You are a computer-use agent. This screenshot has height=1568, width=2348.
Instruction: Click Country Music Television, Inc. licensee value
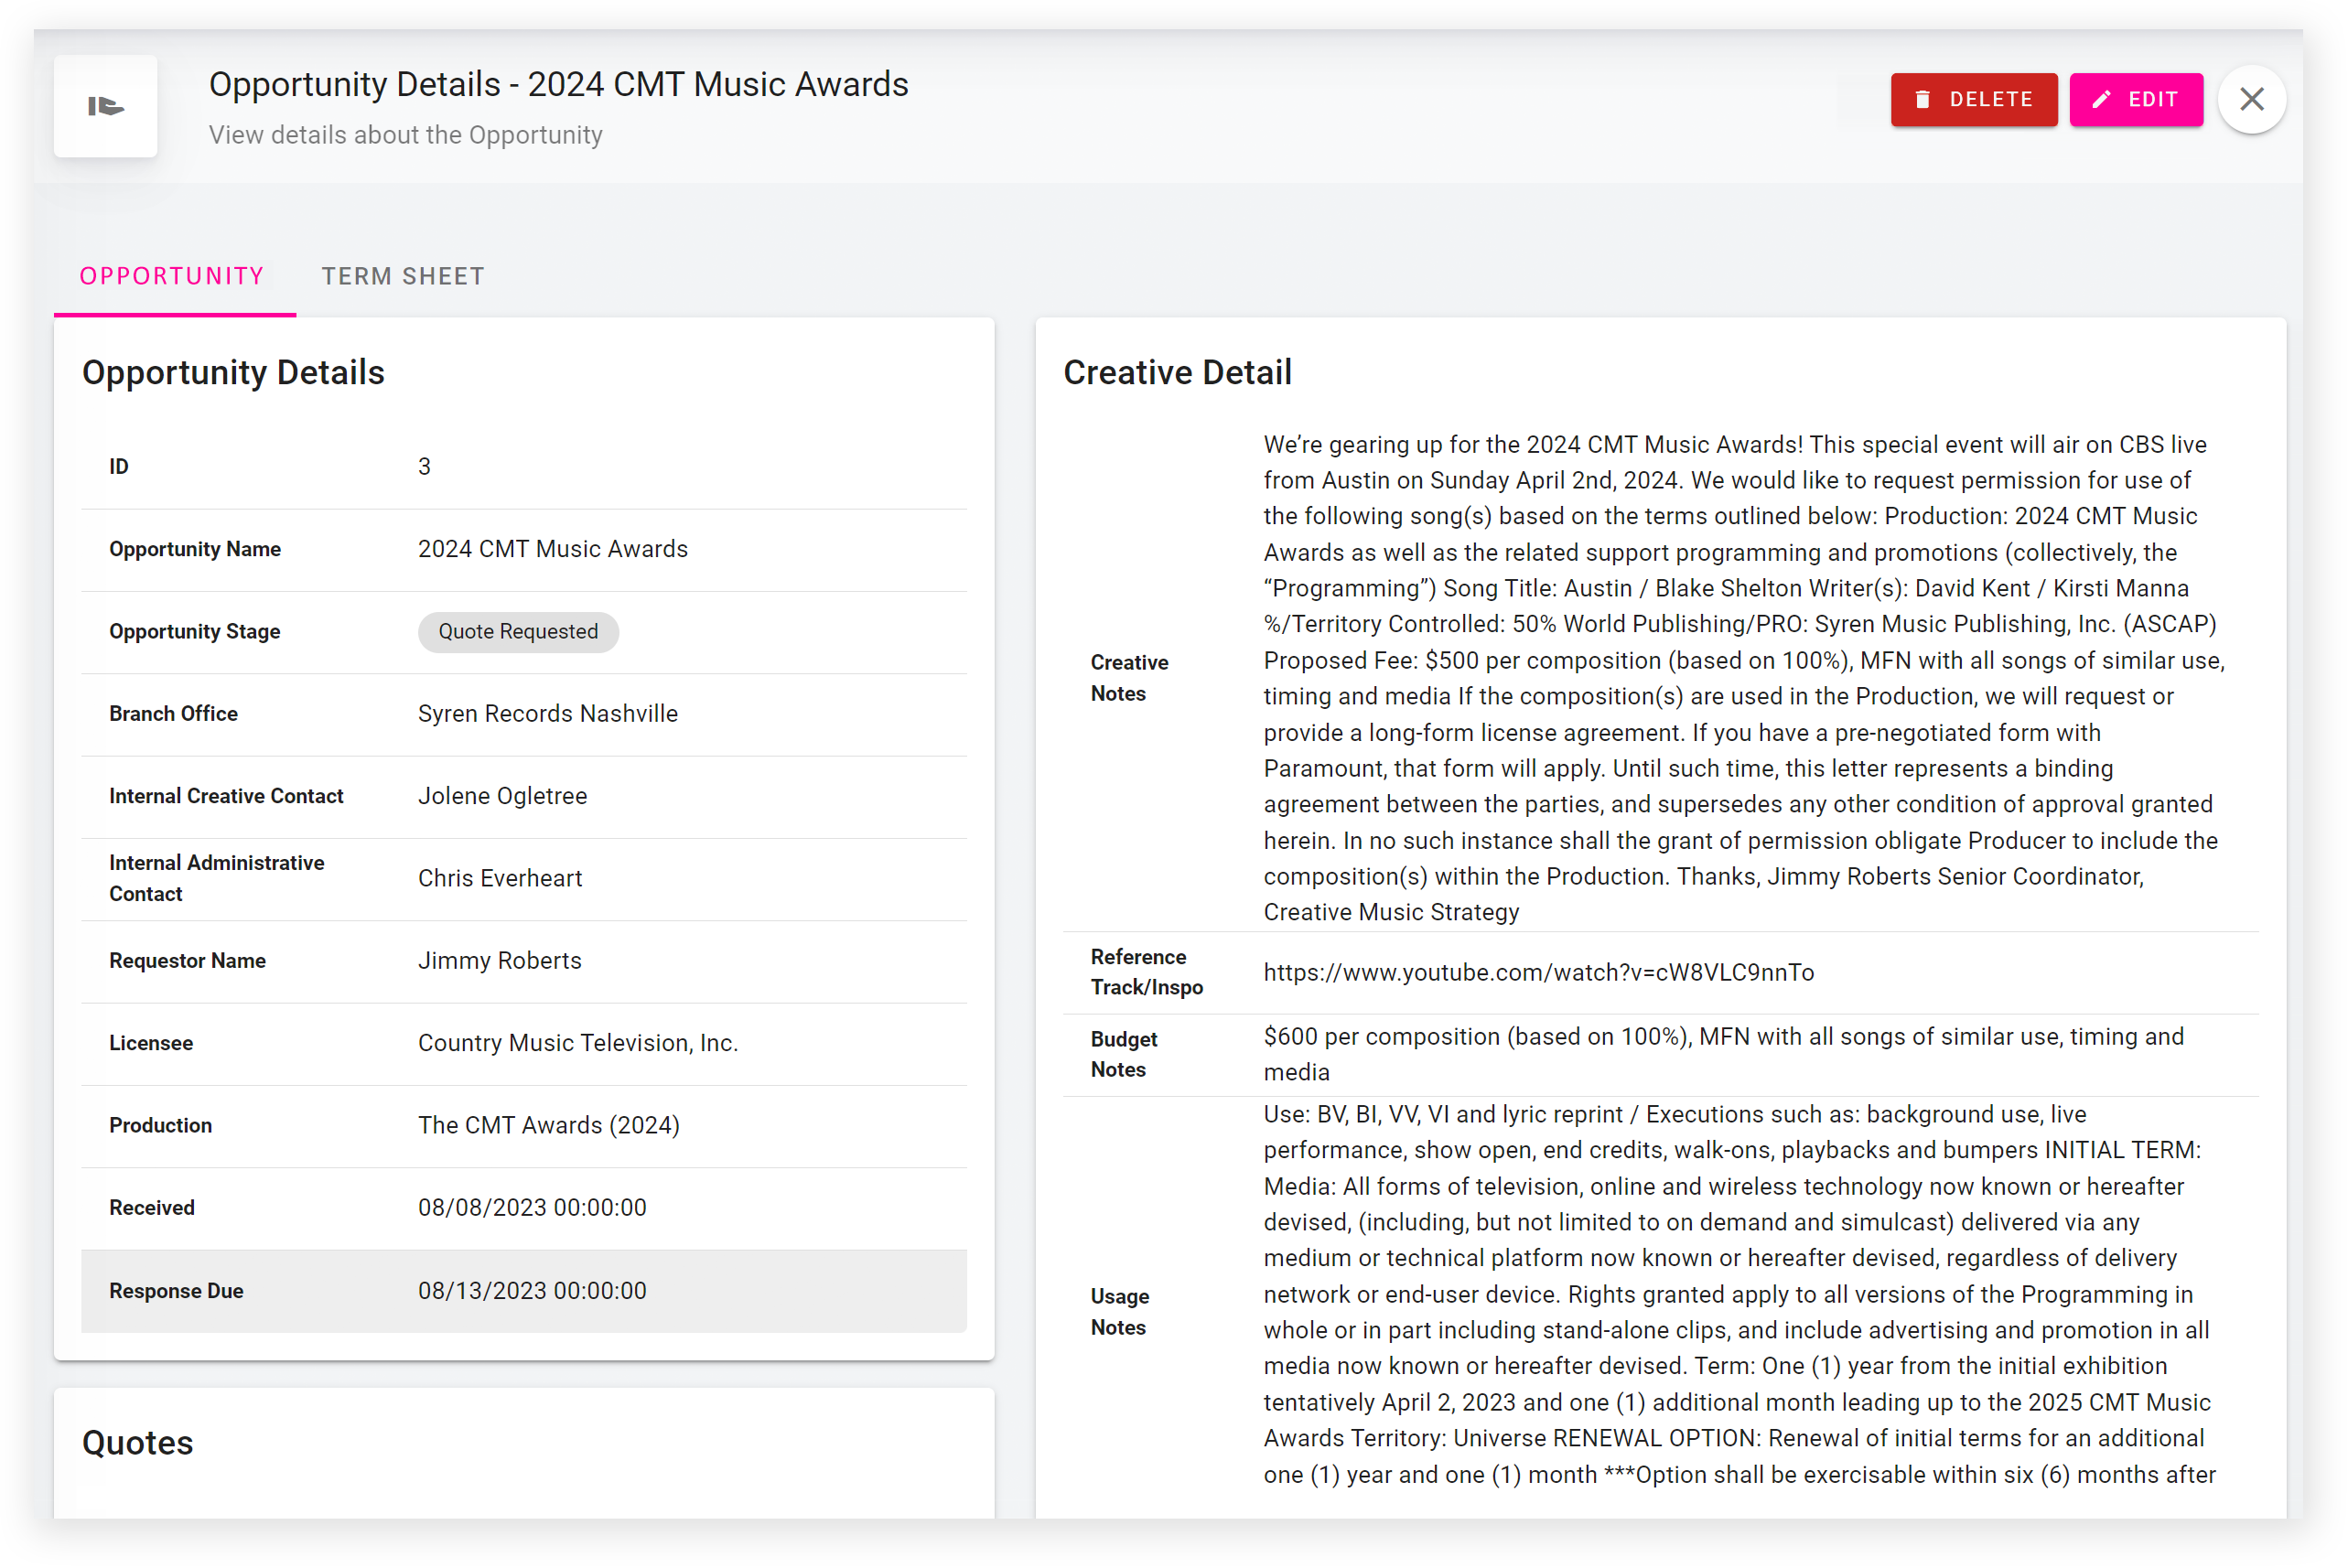point(578,1043)
